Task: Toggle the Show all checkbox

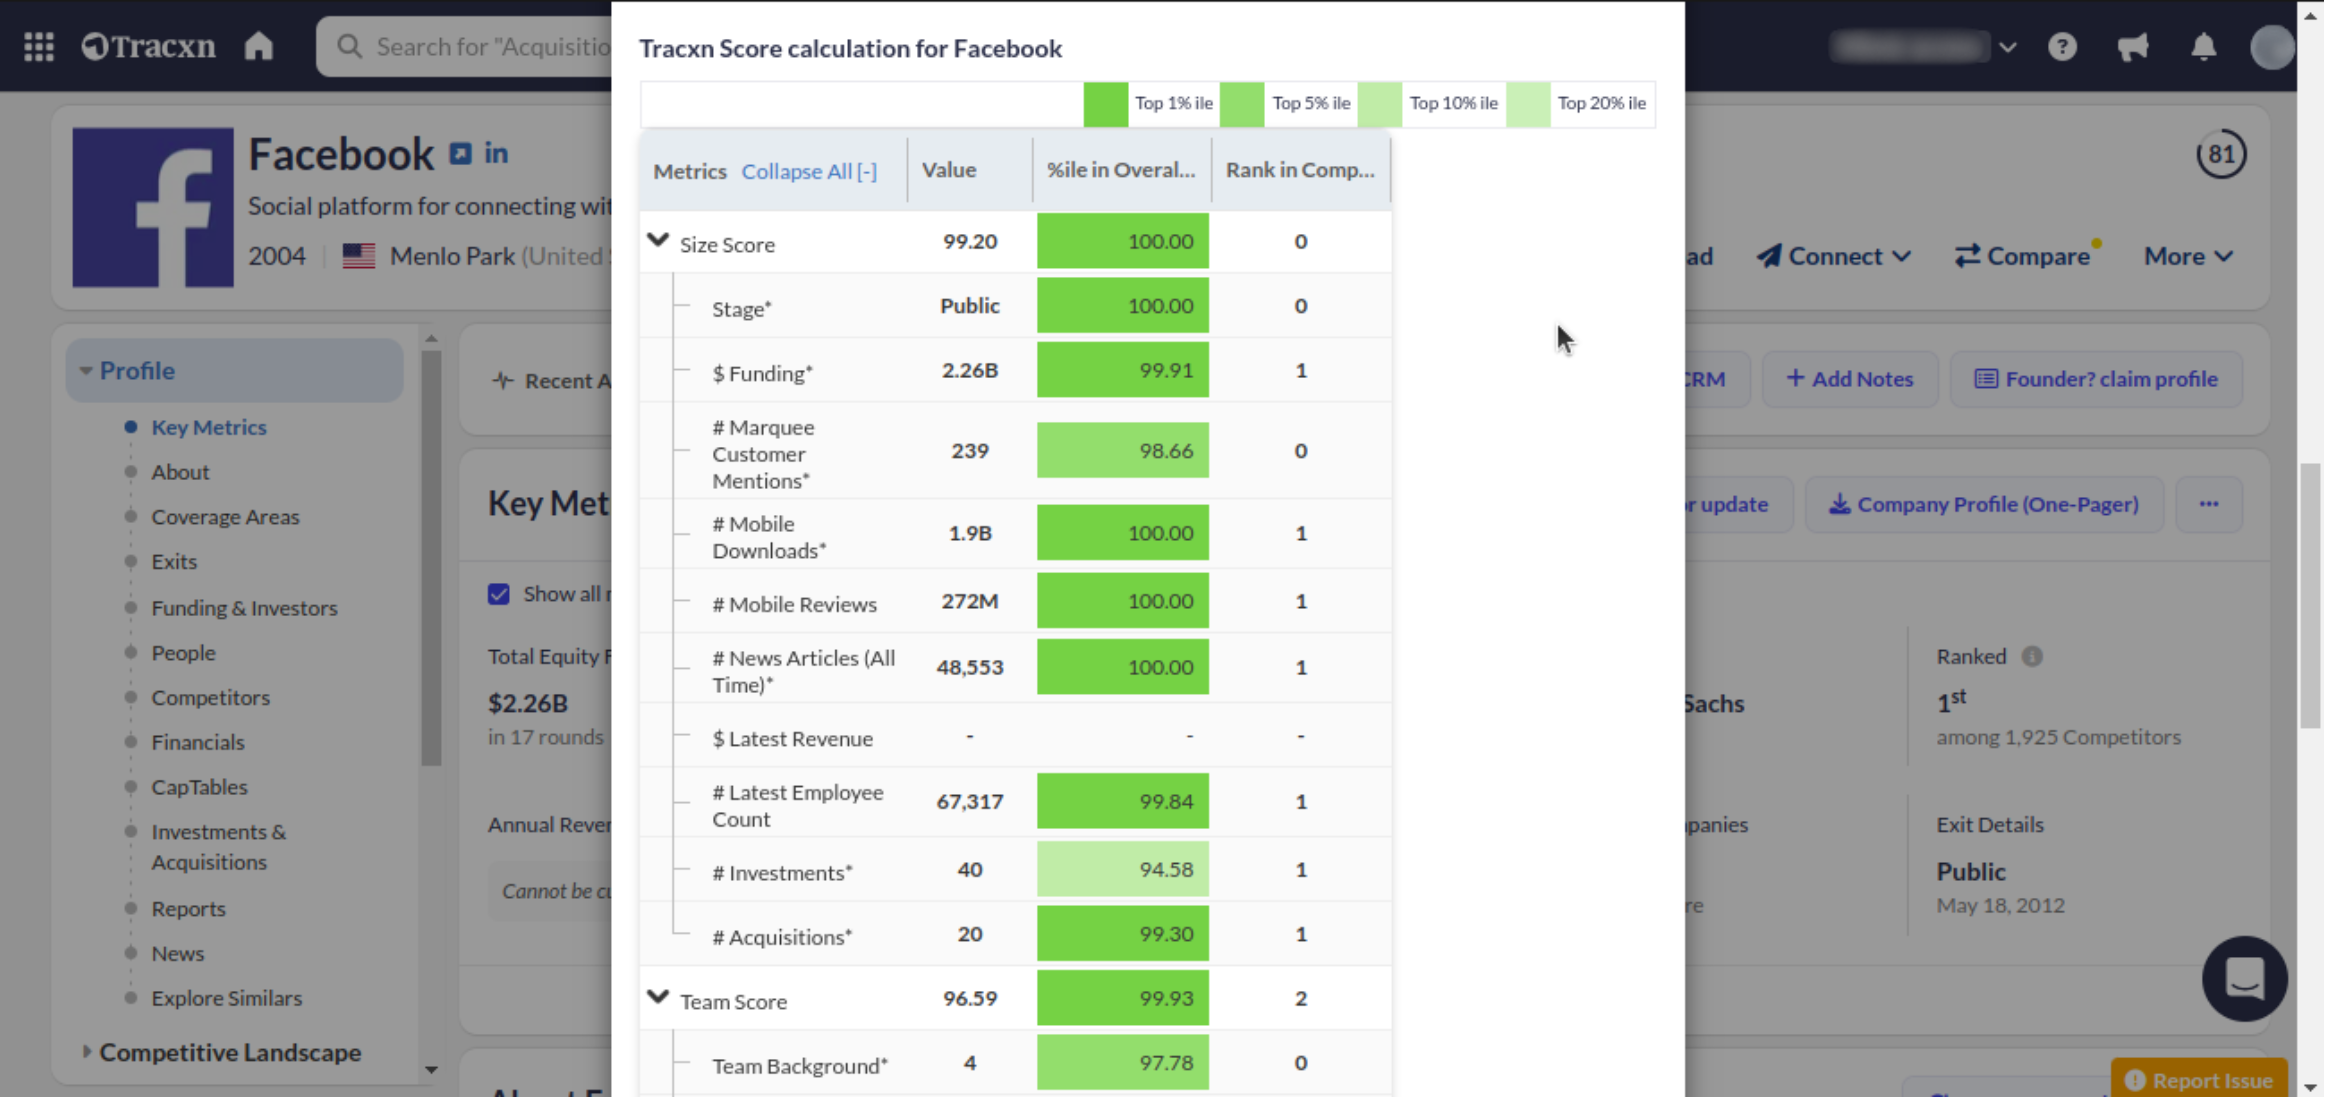Action: (x=499, y=595)
